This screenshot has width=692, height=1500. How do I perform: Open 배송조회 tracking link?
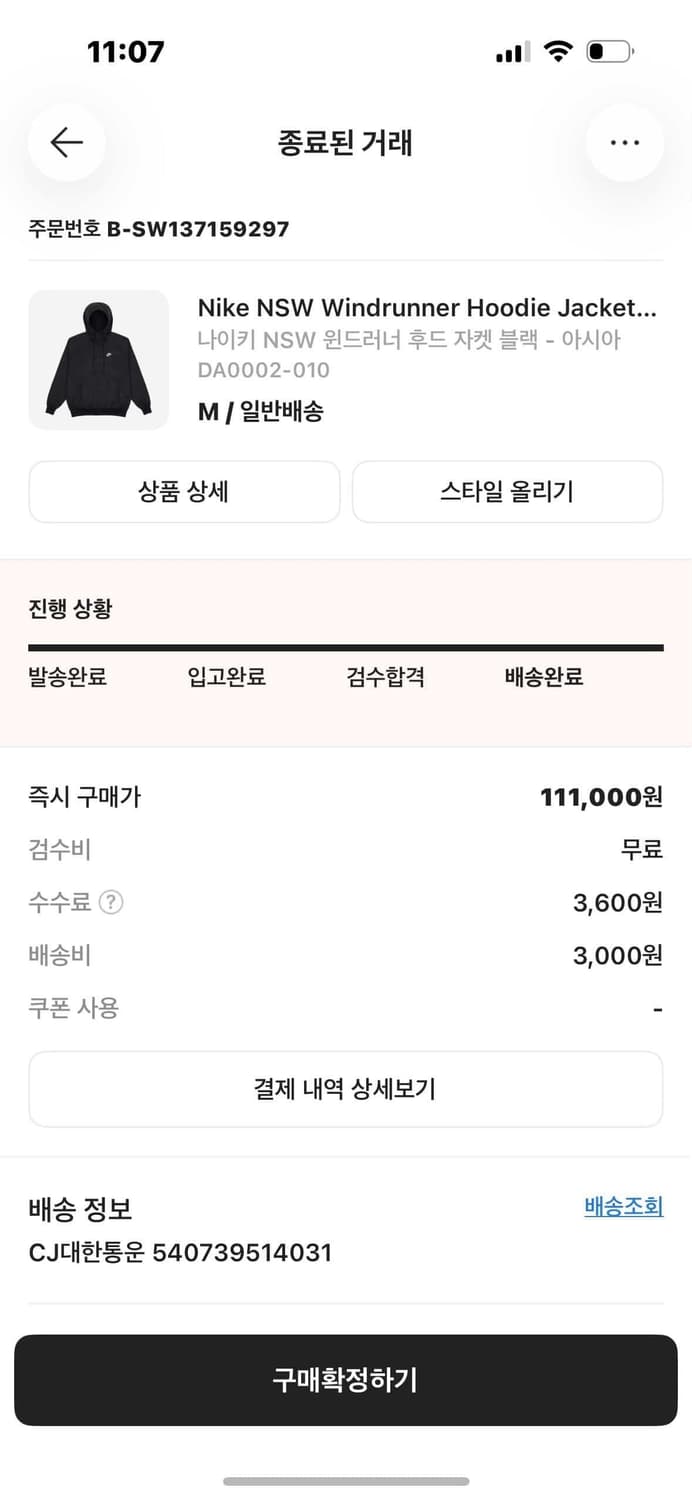tap(624, 1207)
